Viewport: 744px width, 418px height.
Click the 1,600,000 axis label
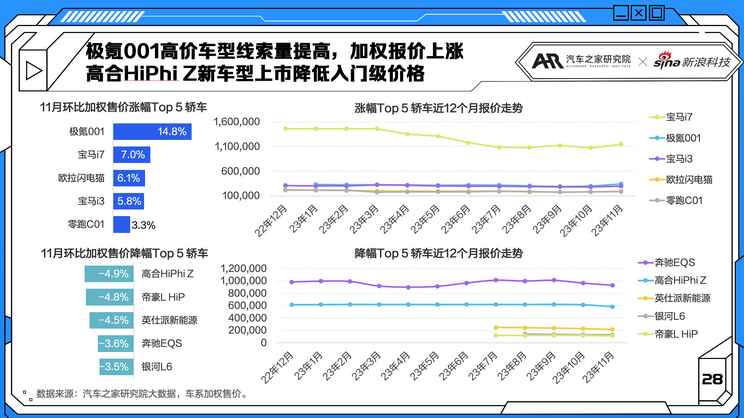click(x=236, y=122)
